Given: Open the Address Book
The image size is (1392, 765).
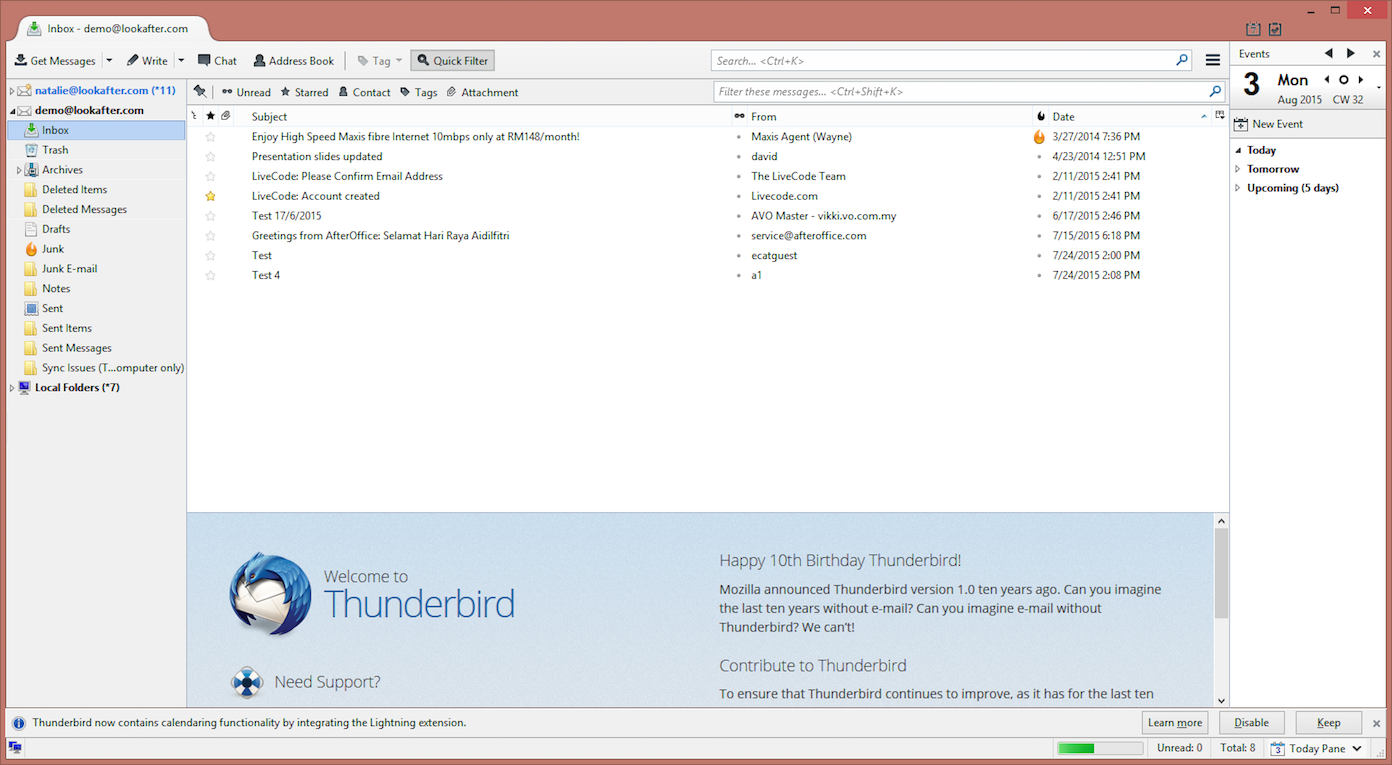Looking at the screenshot, I should (293, 61).
